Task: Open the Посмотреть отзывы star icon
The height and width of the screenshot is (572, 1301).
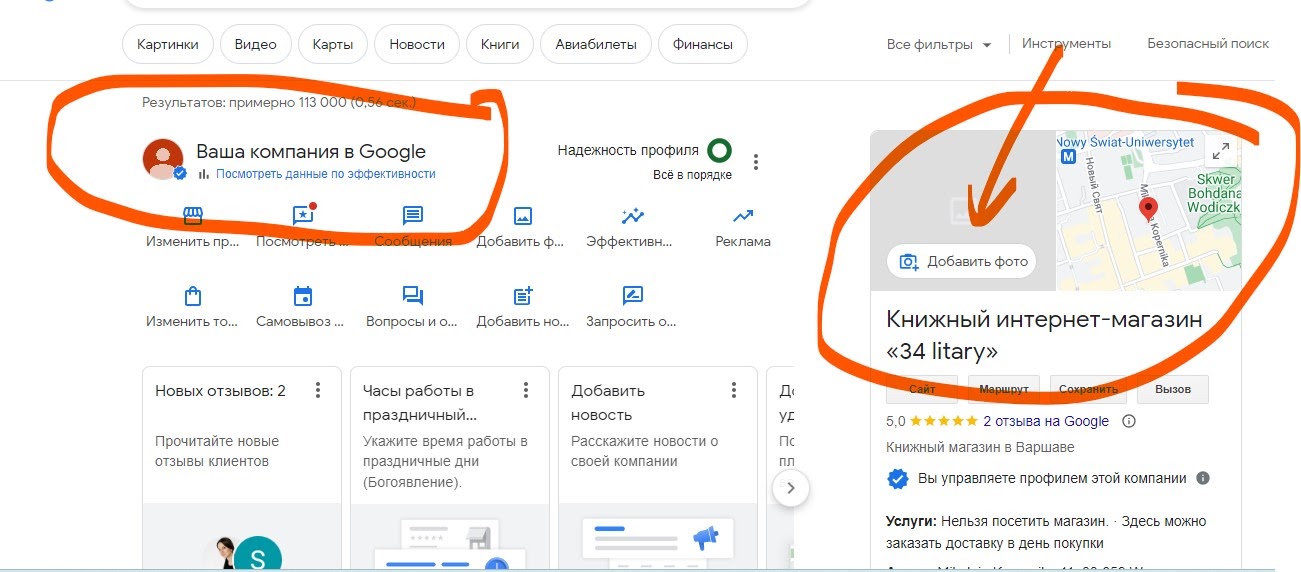Action: 302,216
